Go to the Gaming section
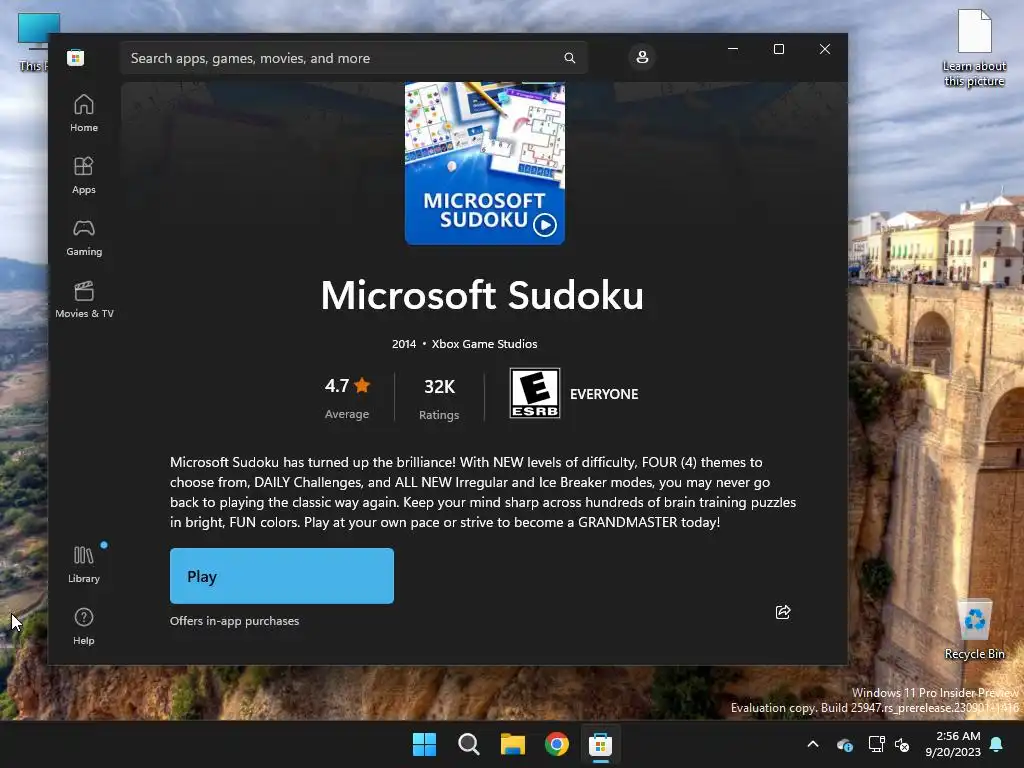 tap(84, 238)
